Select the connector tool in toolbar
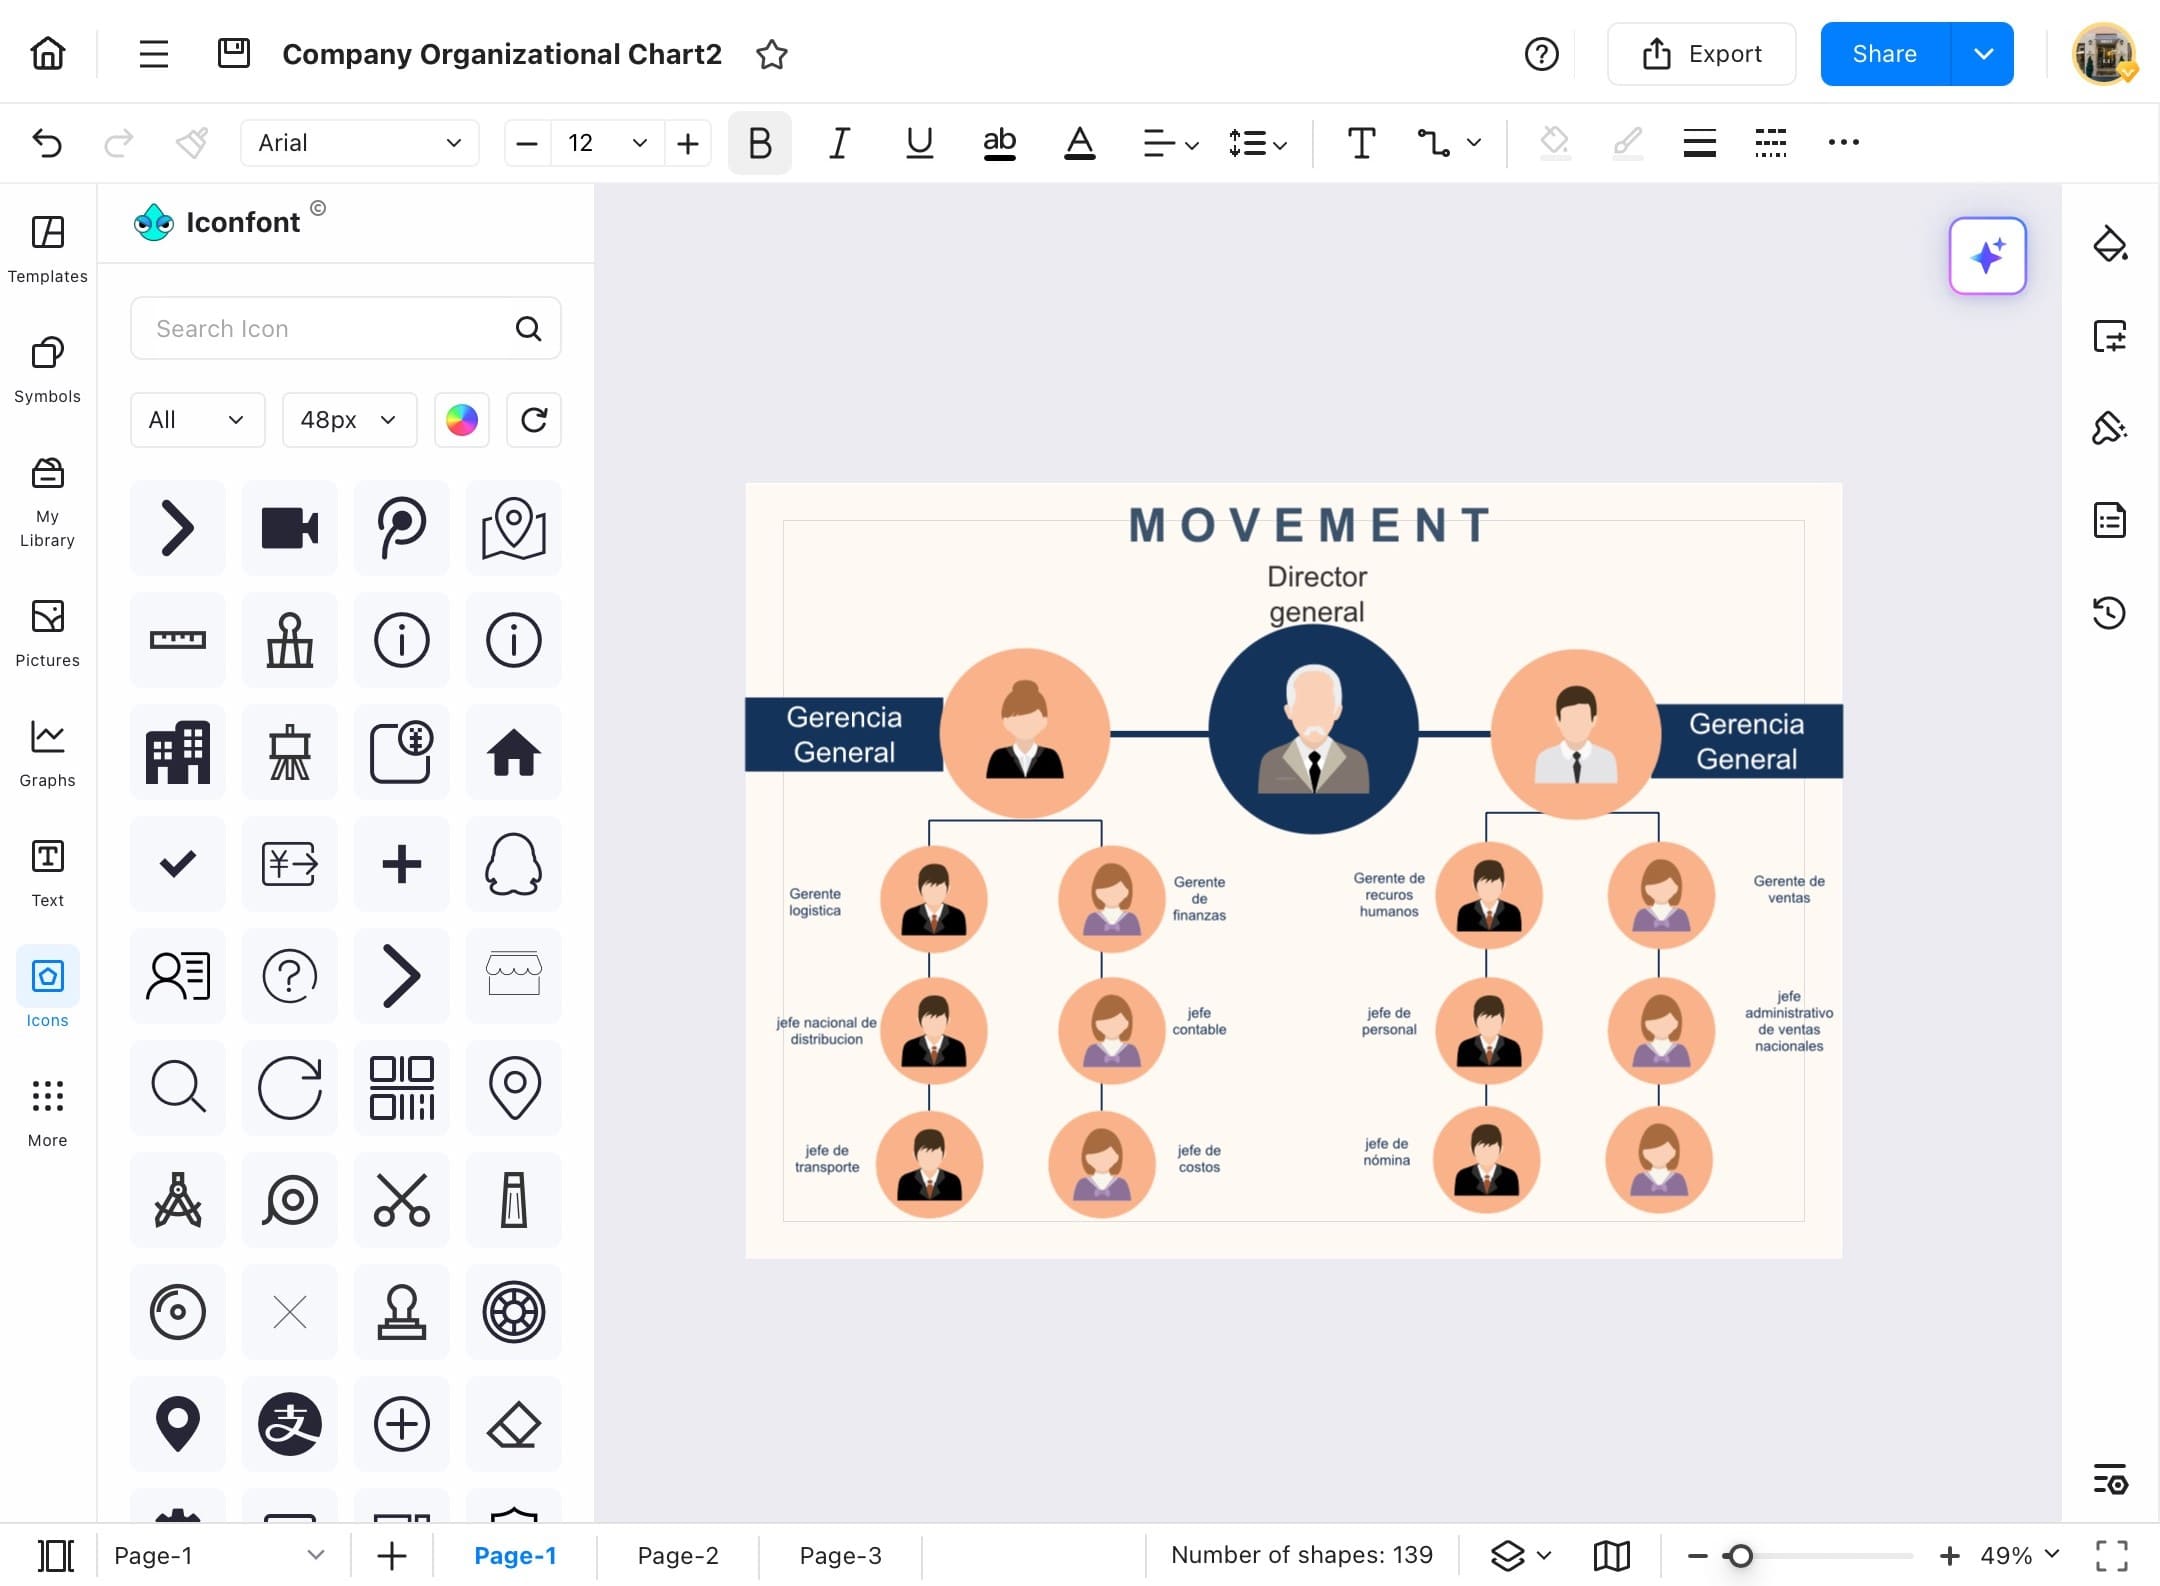Screen dimensions: 2160x1586 tap(1434, 143)
